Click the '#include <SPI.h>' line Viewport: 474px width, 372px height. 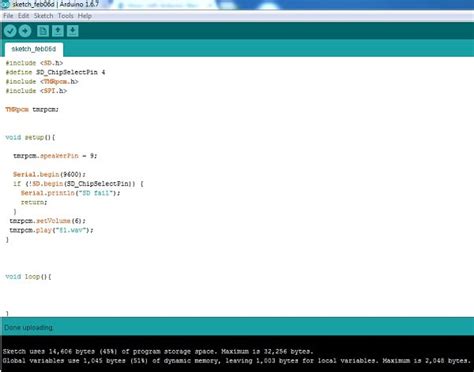tap(36, 91)
